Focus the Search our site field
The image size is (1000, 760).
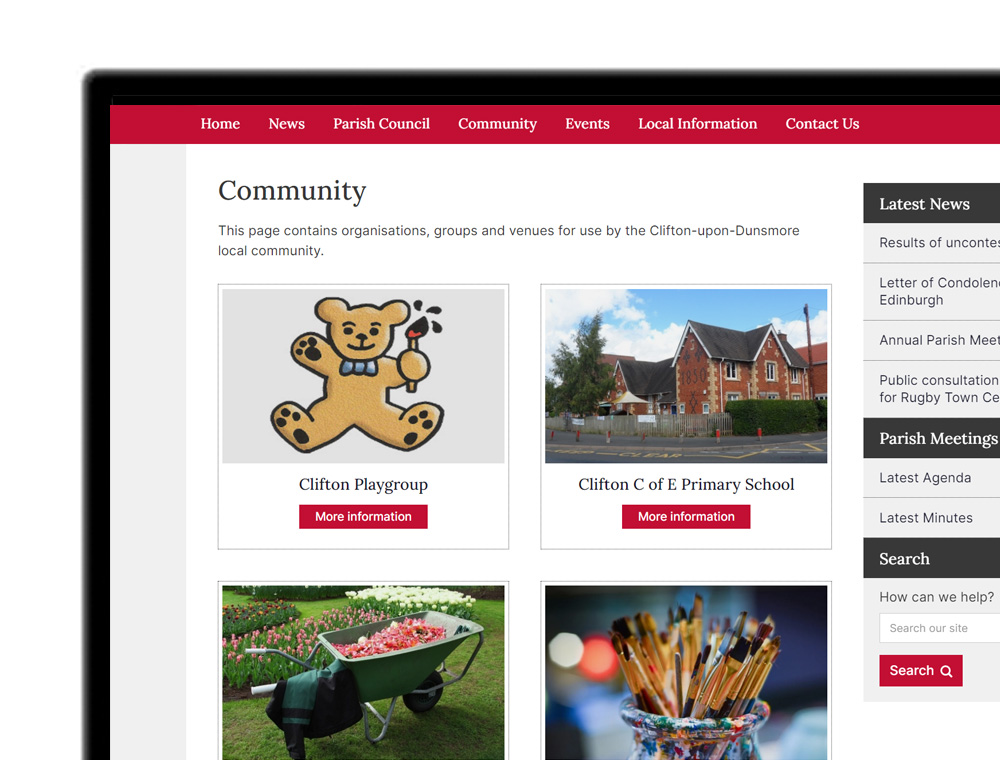[939, 628]
